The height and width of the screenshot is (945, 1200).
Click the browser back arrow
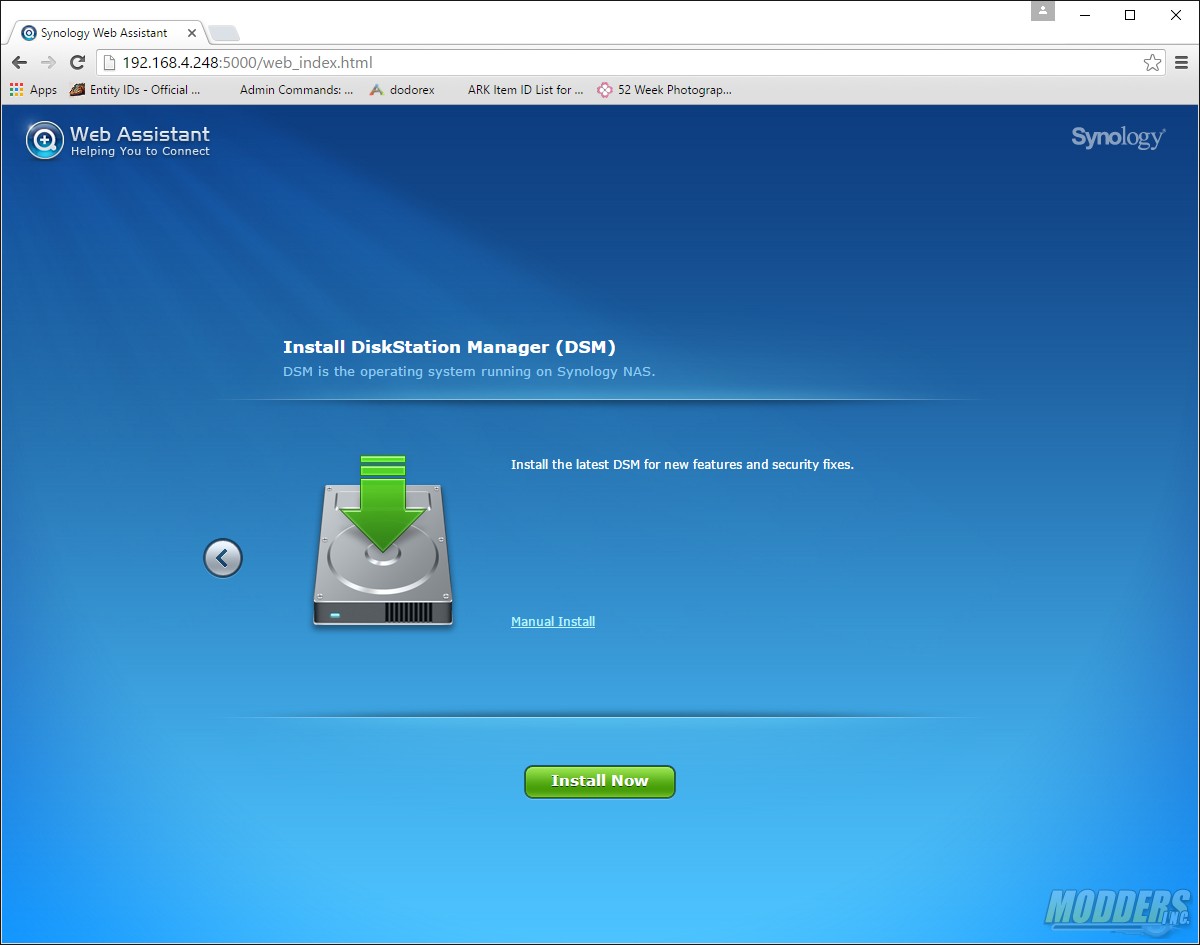pyautogui.click(x=19, y=63)
